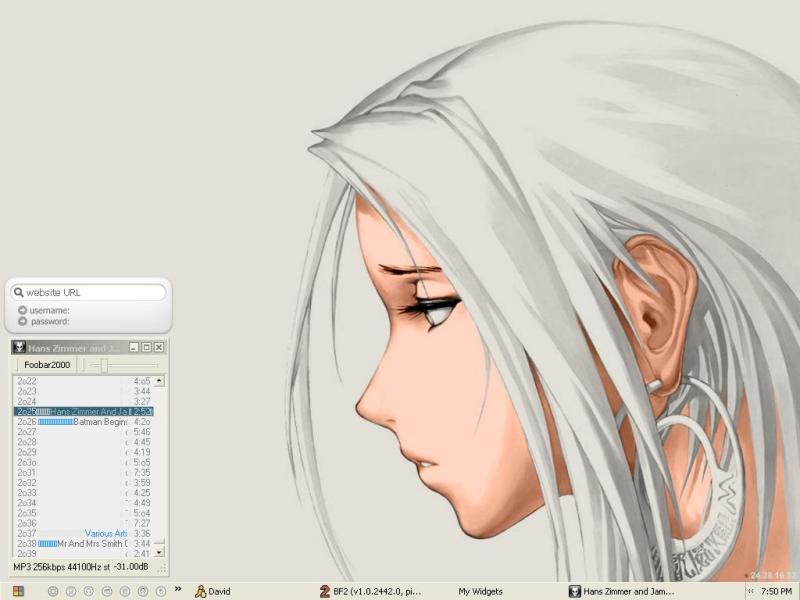The height and width of the screenshot is (600, 800).
Task: Click the seventh round quick-launch icon
Action: (x=161, y=591)
